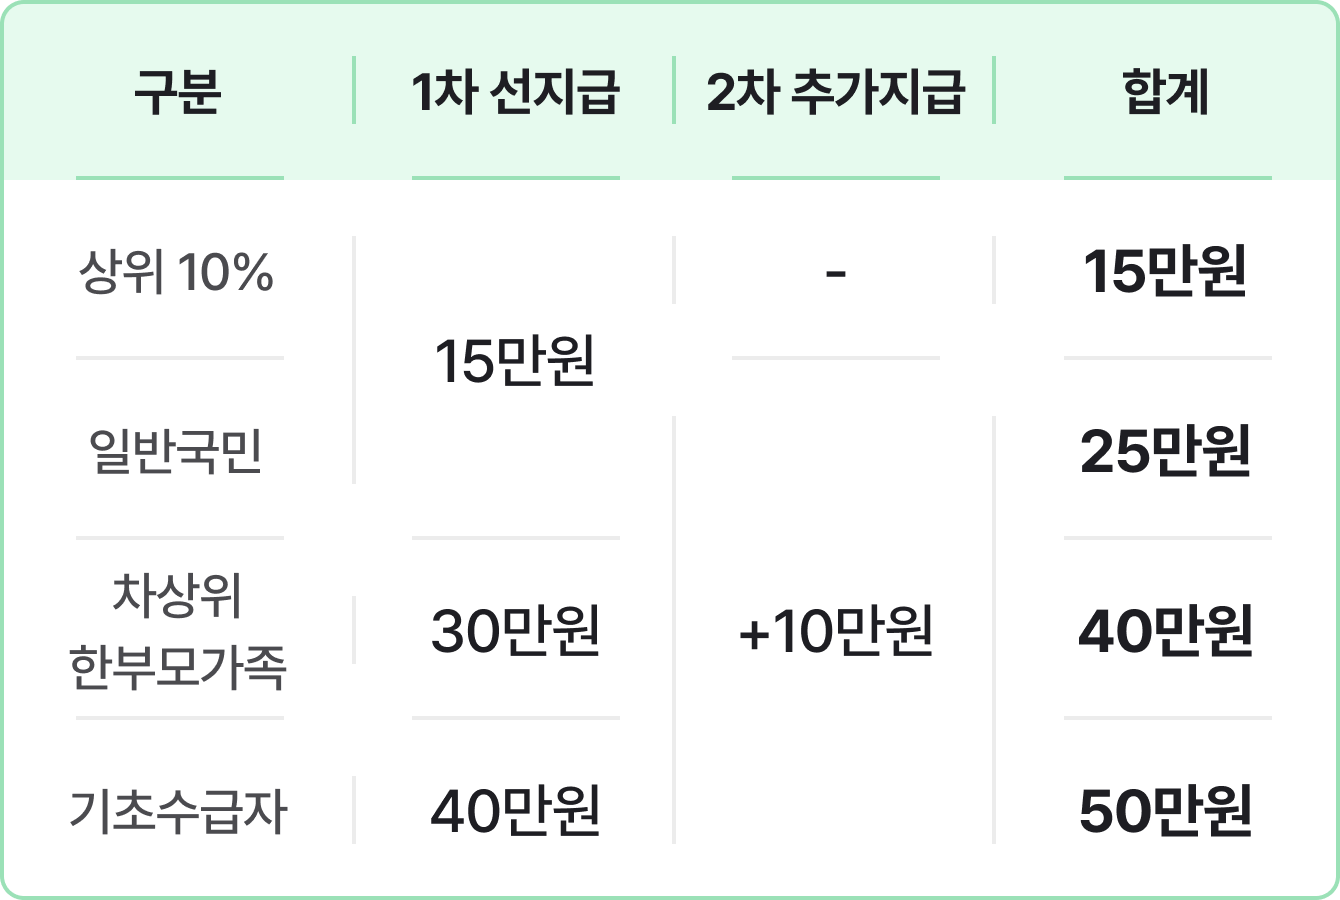
Task: Click the green header row background
Action: 670,91
